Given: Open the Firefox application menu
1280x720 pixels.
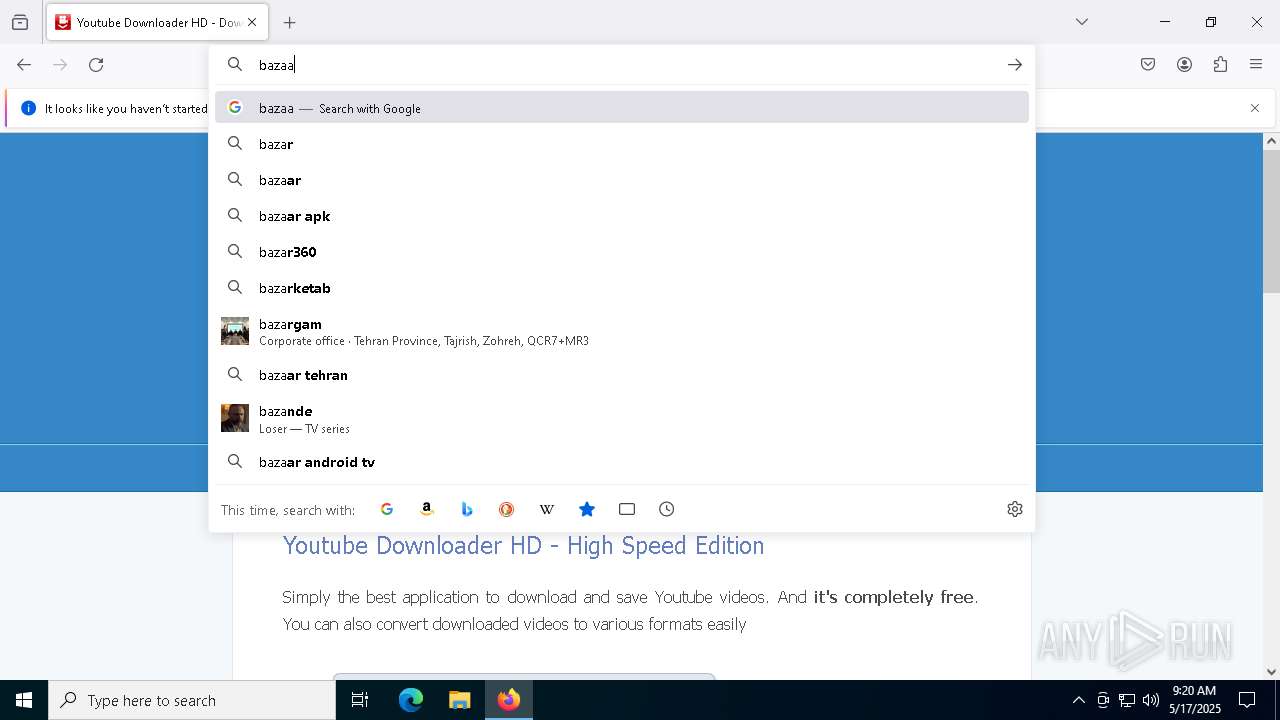Looking at the screenshot, I should coord(1256,65).
